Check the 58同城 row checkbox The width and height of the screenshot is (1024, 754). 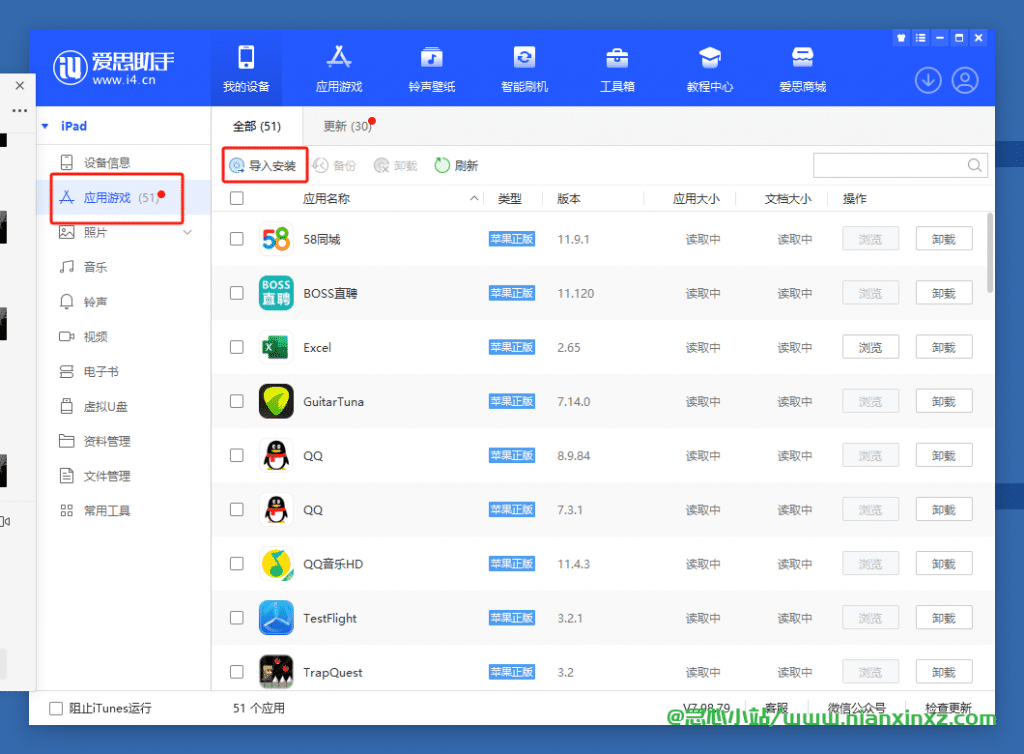tap(236, 239)
